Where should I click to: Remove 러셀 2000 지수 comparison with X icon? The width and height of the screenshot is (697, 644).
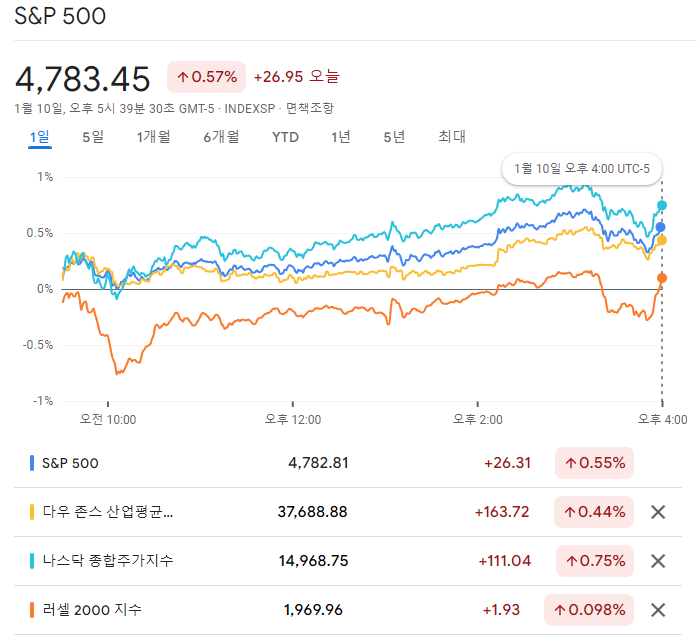pos(658,610)
